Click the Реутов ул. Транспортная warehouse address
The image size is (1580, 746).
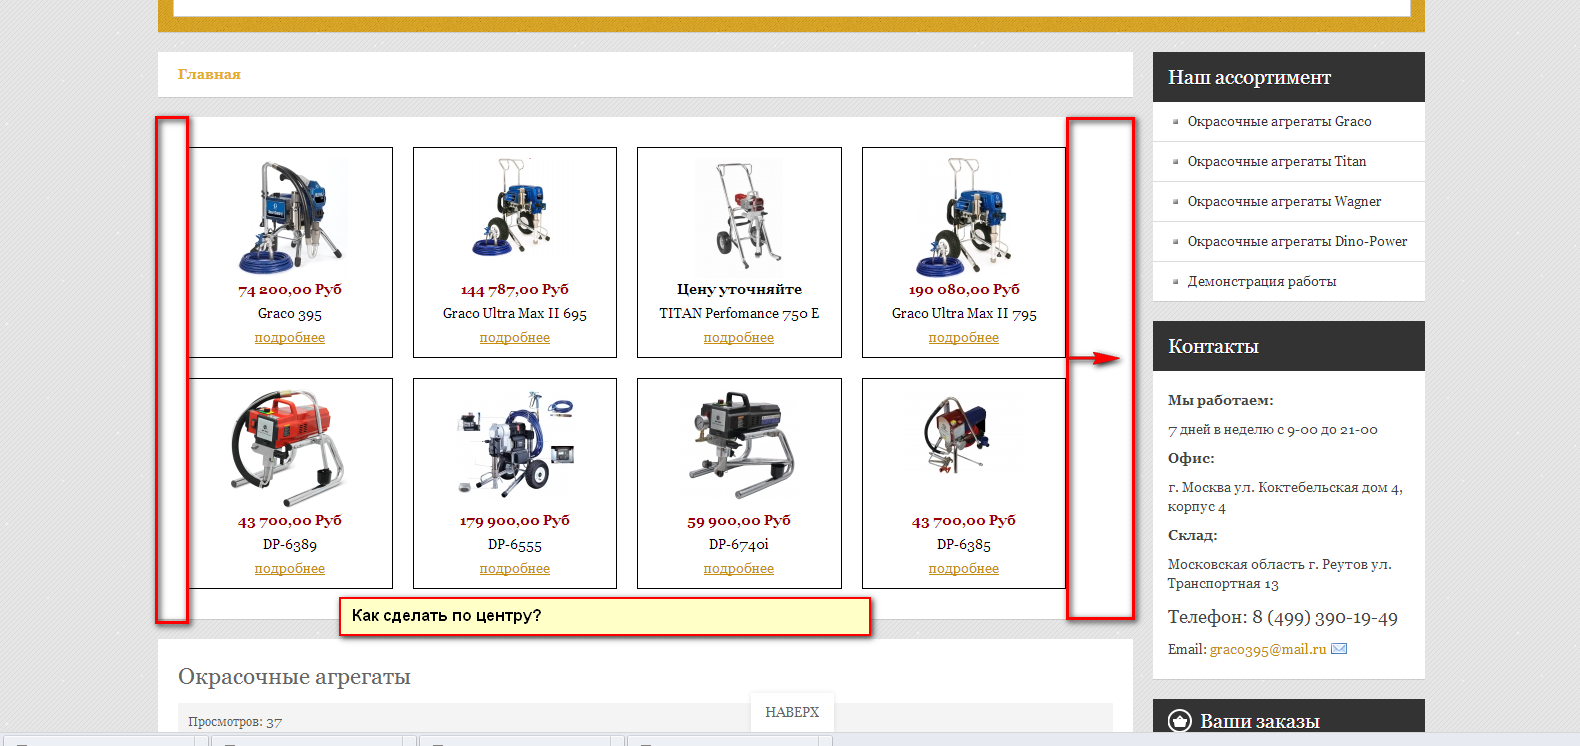click(x=1280, y=574)
